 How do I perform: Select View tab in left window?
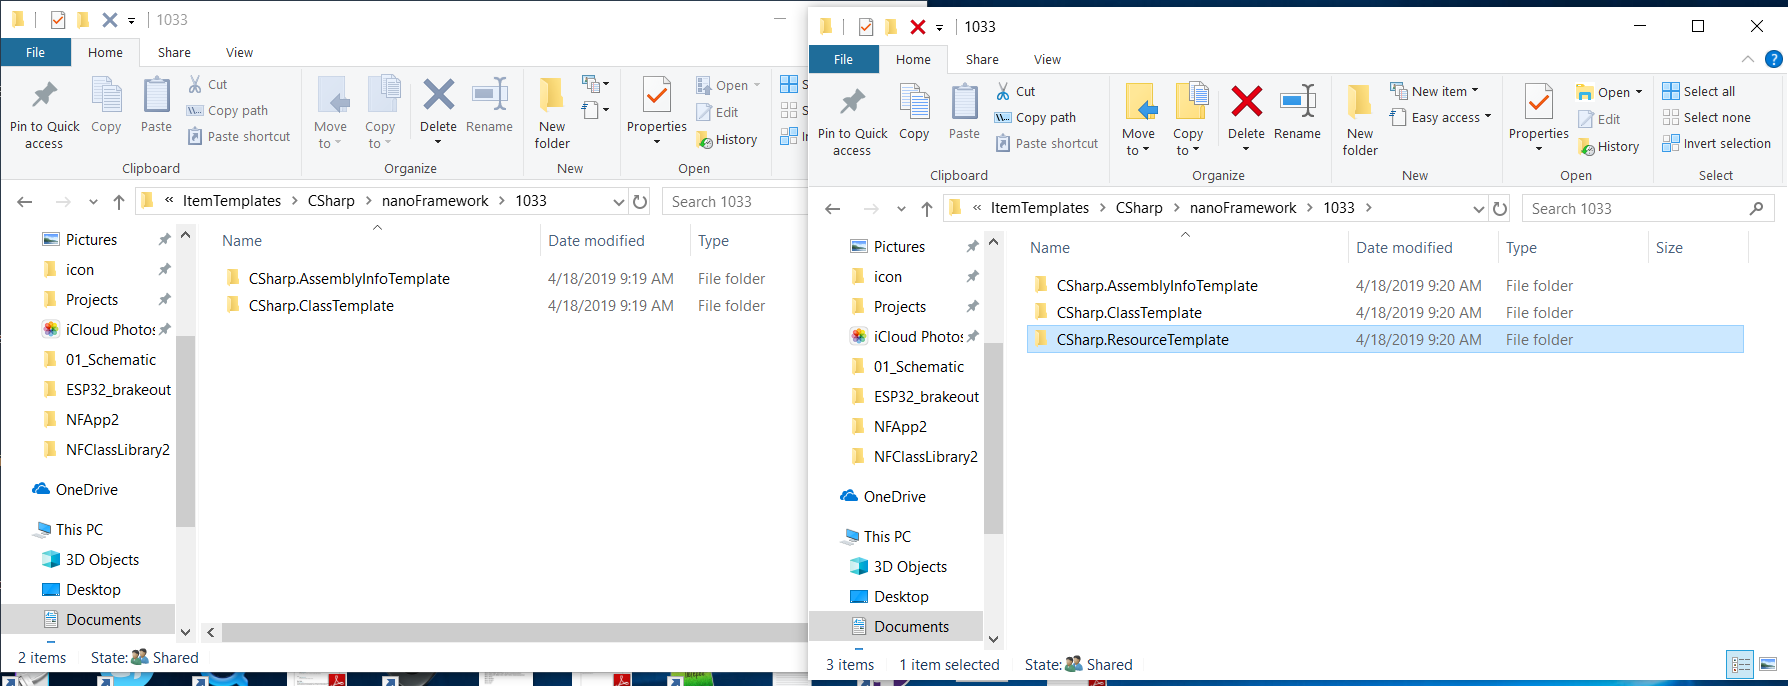pyautogui.click(x=239, y=52)
